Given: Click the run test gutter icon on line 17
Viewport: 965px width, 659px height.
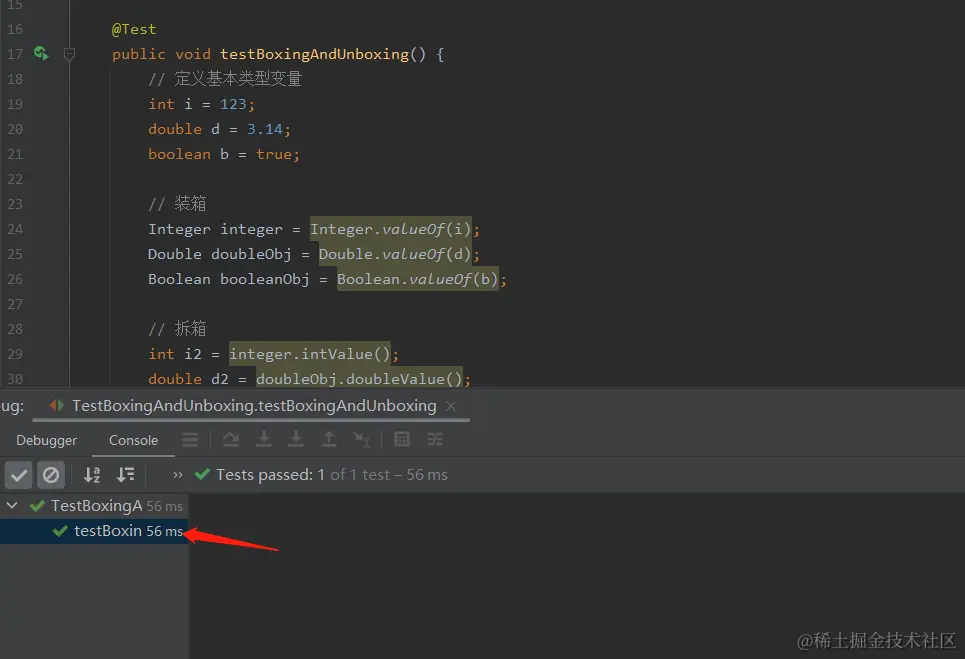Looking at the screenshot, I should pyautogui.click(x=41, y=54).
